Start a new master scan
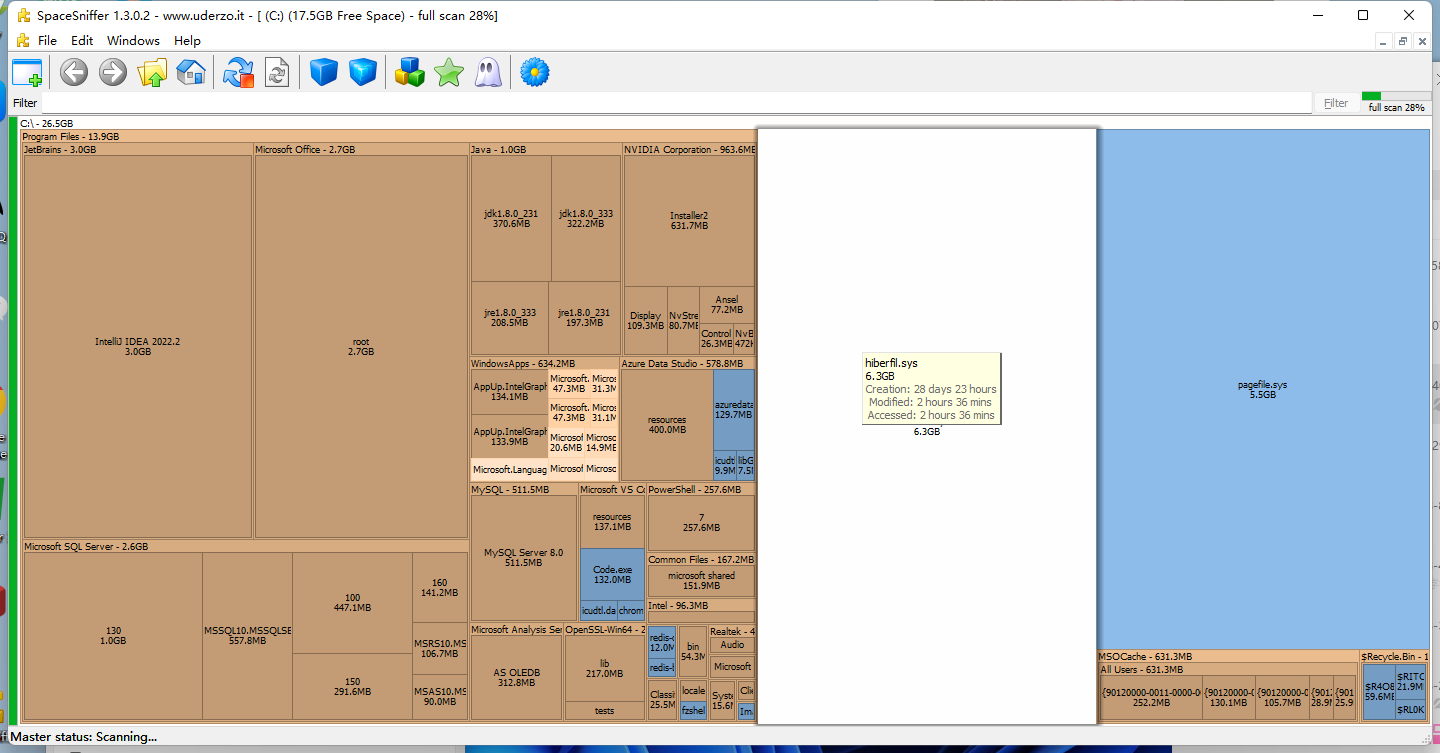 [239, 72]
